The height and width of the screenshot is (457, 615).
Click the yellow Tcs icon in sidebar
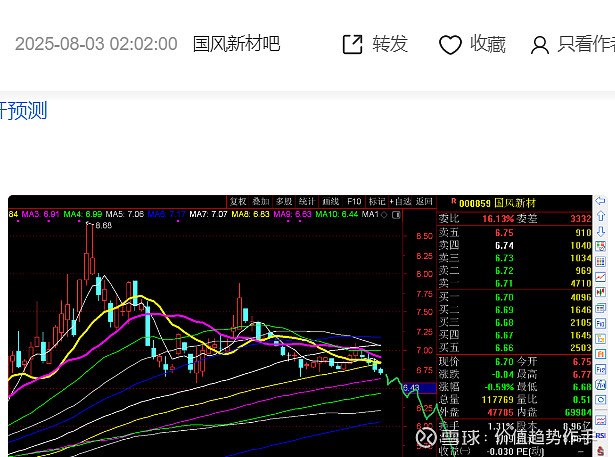point(600,339)
